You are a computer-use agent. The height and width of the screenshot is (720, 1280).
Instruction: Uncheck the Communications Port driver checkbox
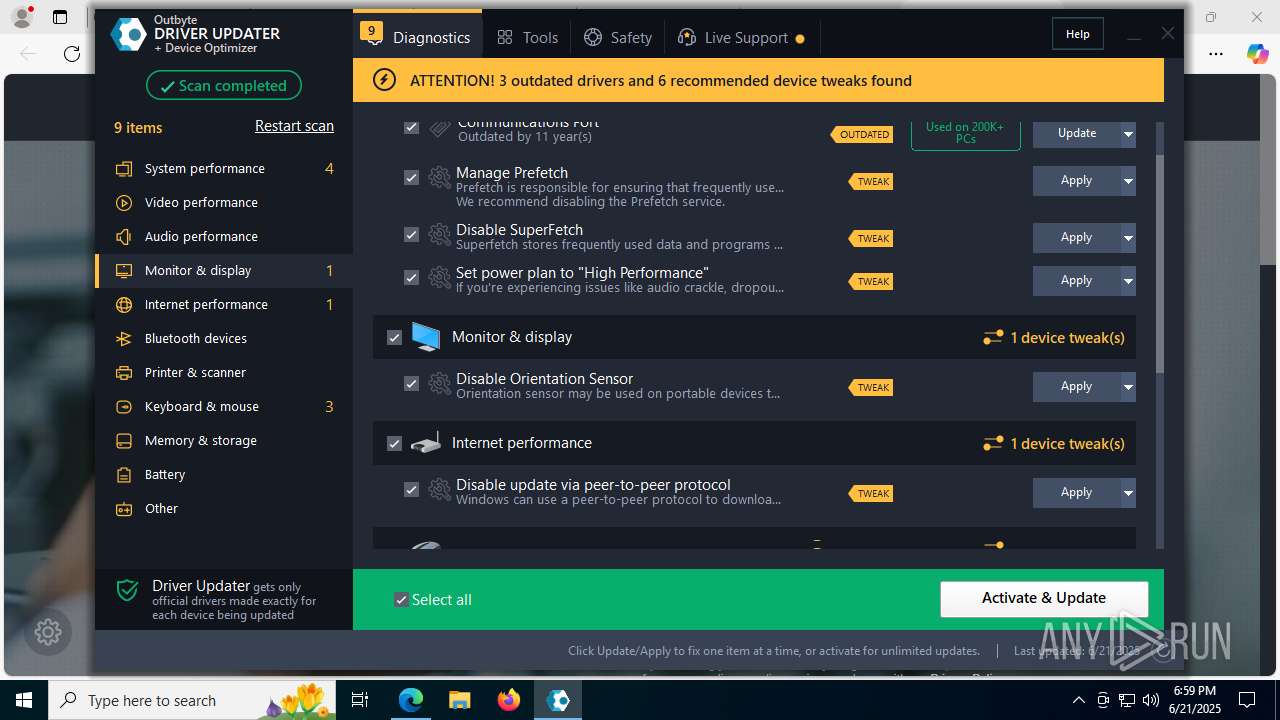(x=411, y=127)
